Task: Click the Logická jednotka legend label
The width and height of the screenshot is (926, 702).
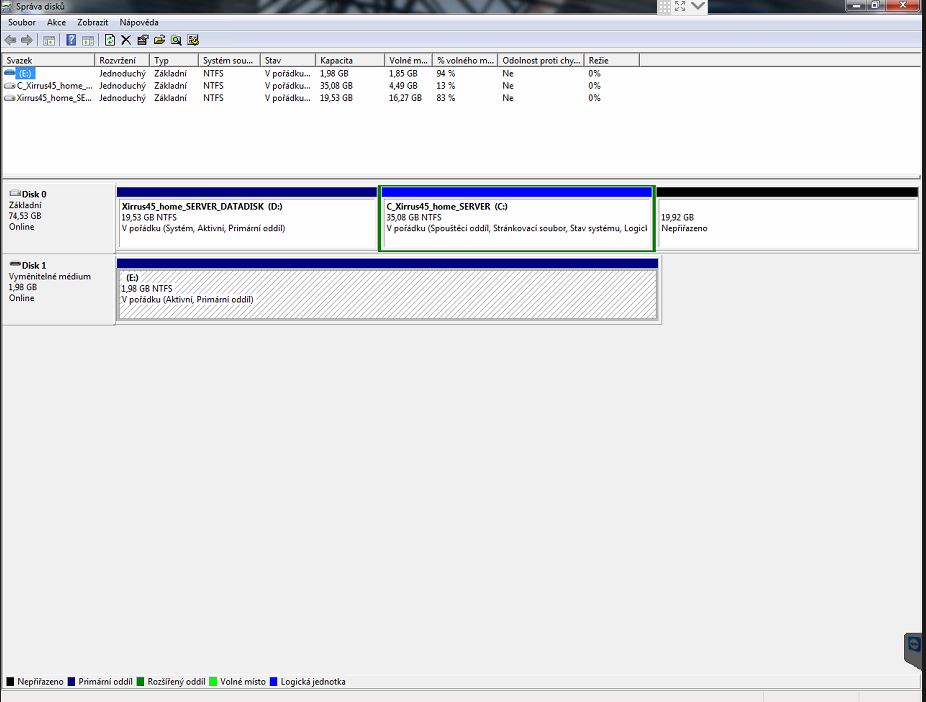Action: tap(313, 681)
